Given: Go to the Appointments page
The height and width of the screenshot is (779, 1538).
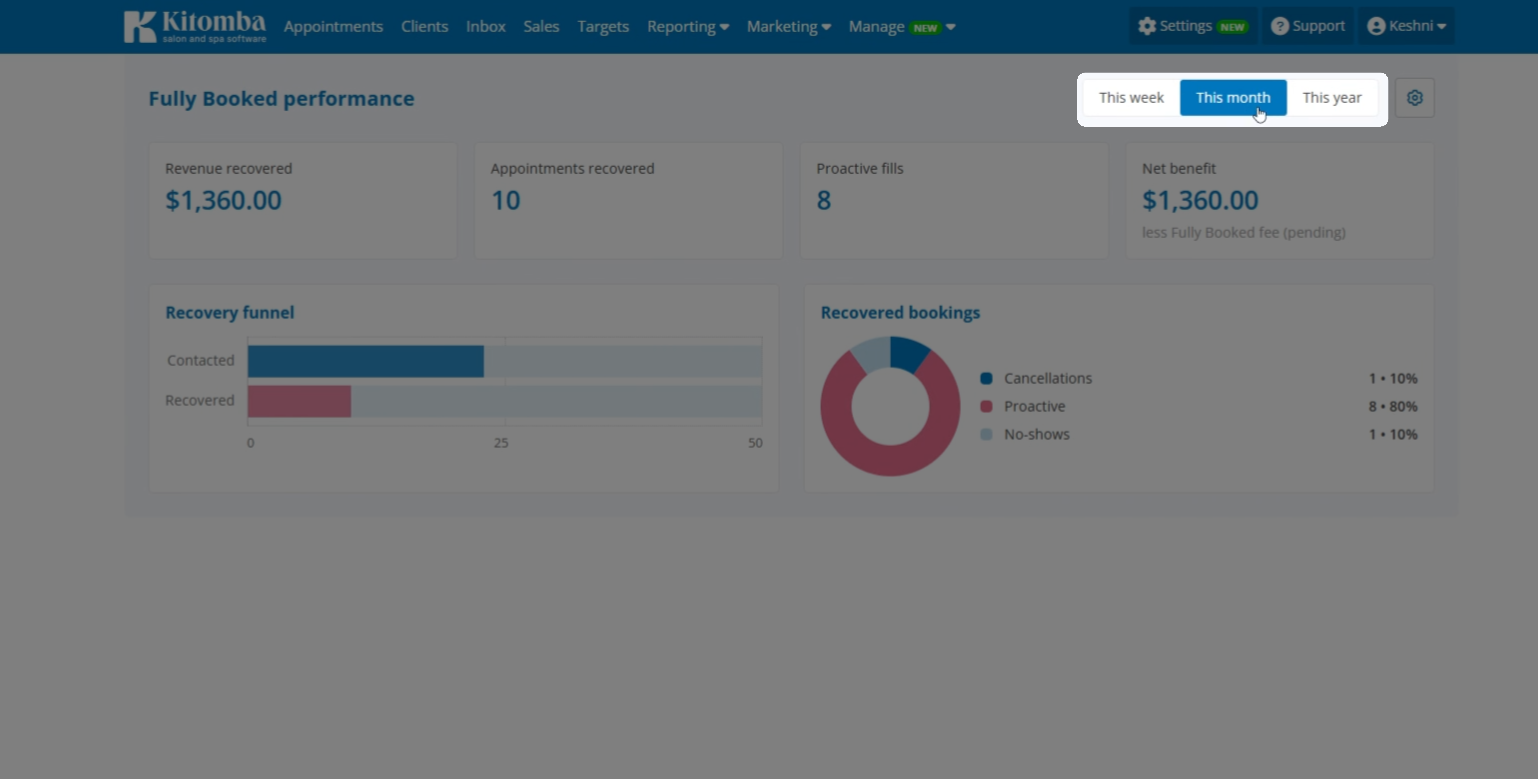Looking at the screenshot, I should pos(333,27).
